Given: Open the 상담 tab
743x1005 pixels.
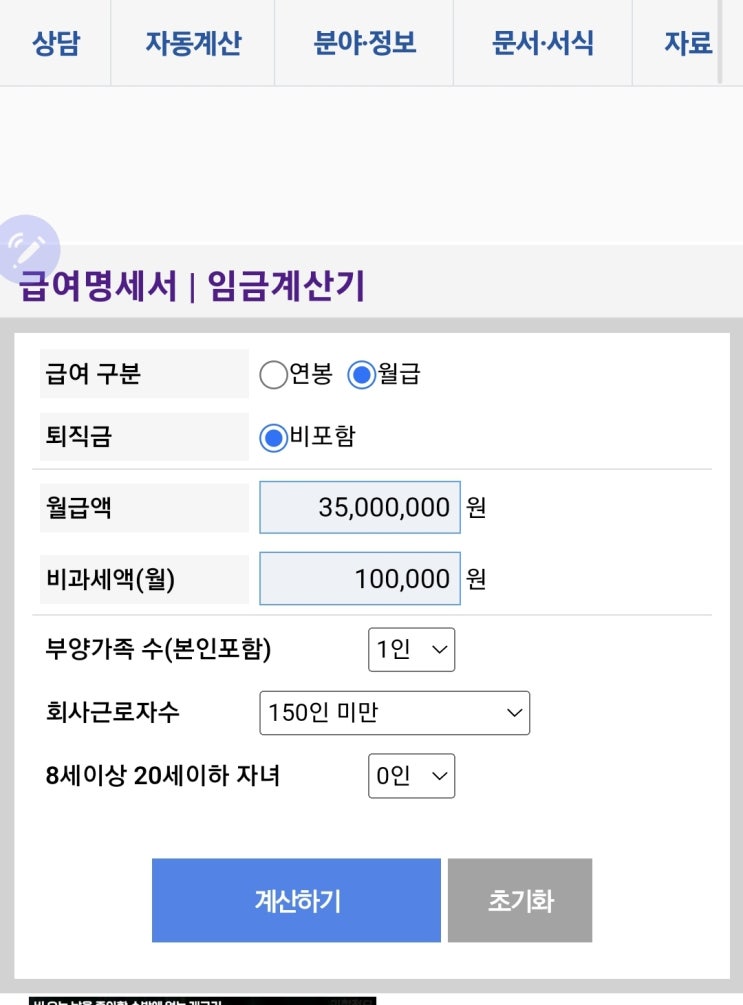Looking at the screenshot, I should pos(55,43).
